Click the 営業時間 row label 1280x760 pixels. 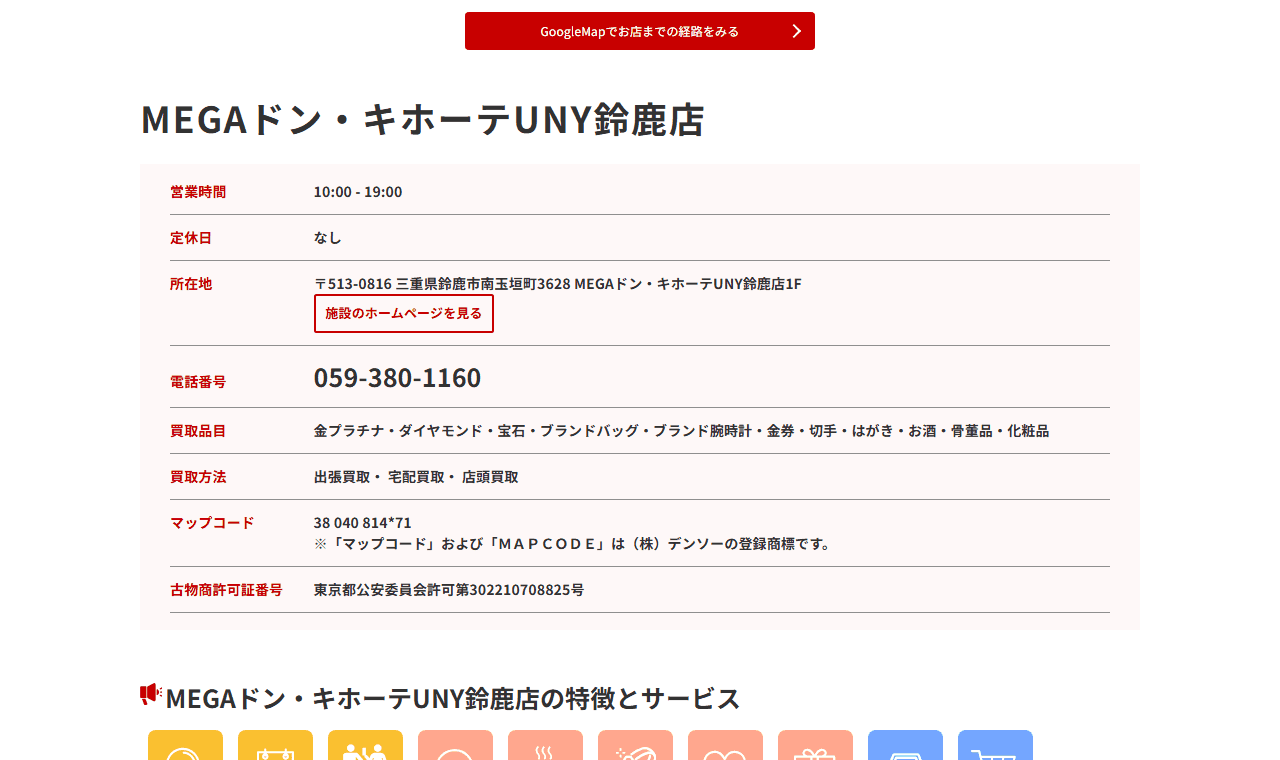[x=198, y=192]
